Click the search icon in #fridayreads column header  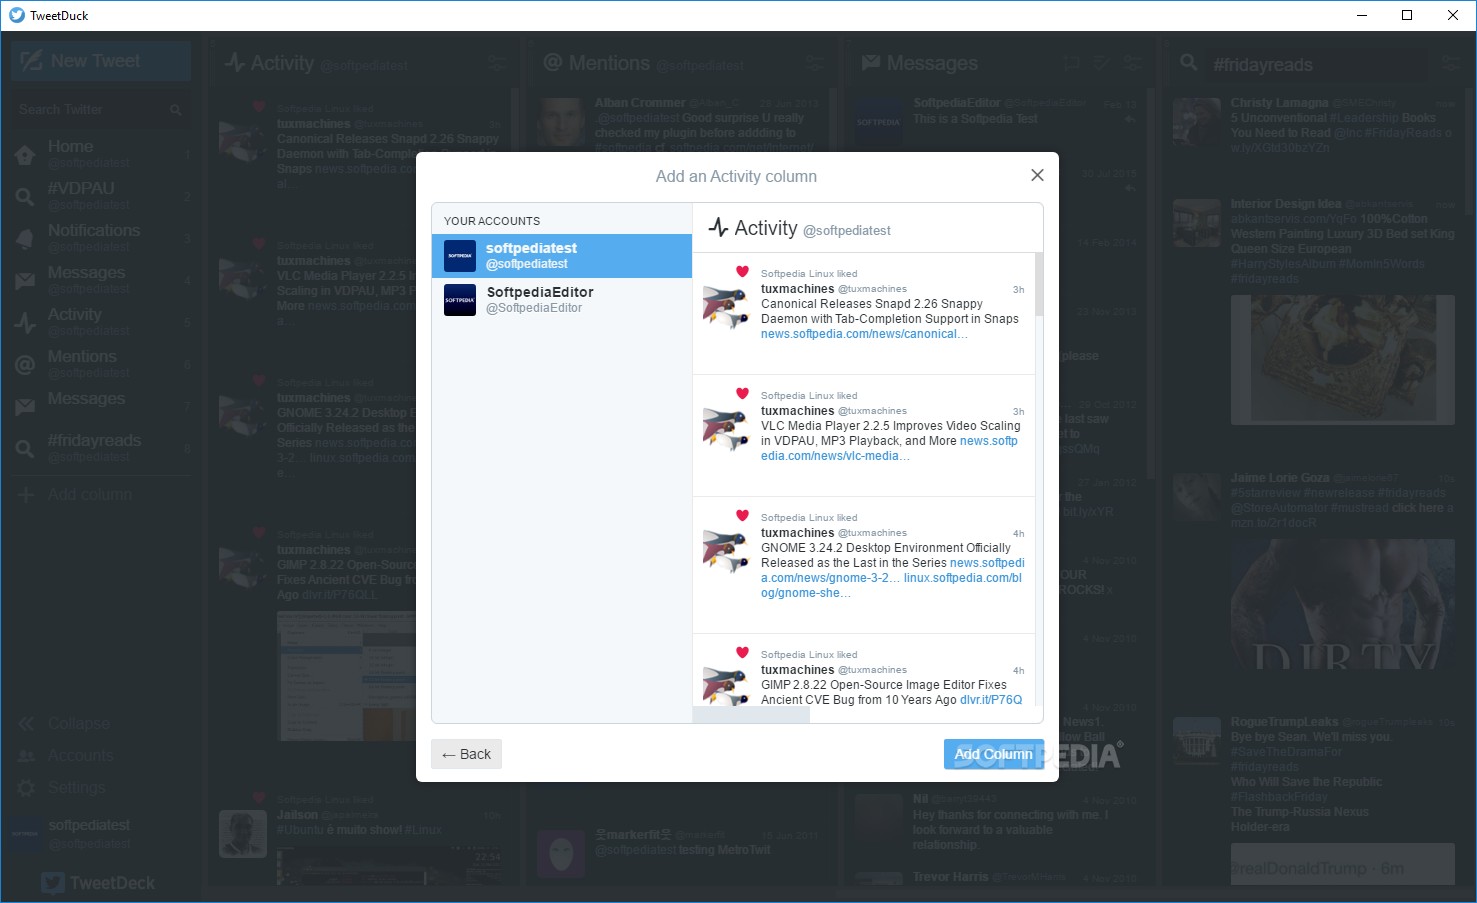(x=1189, y=62)
